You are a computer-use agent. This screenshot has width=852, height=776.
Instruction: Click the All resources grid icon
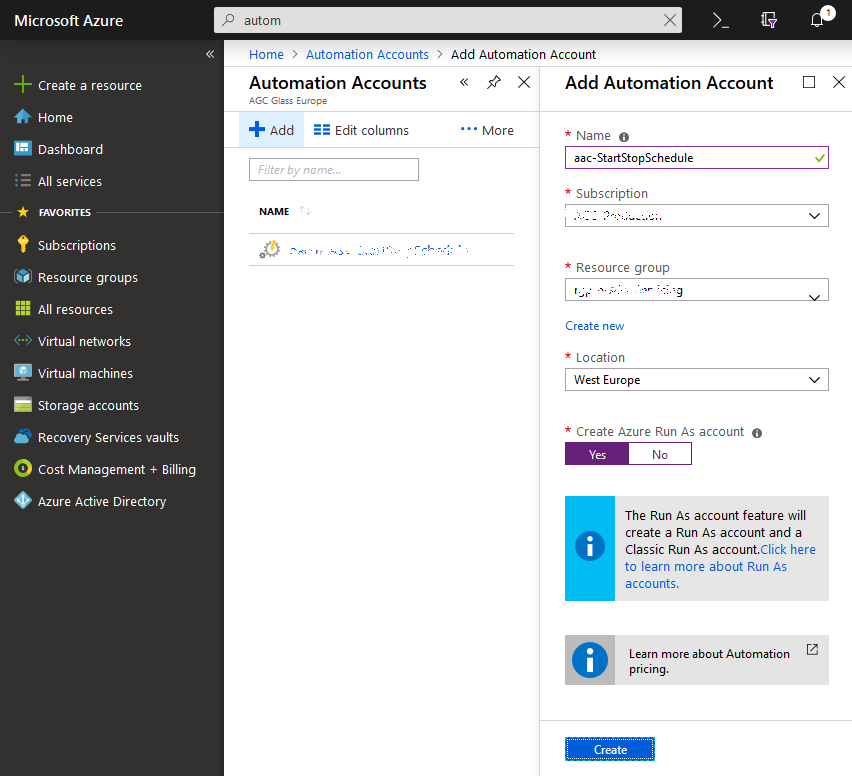coord(23,309)
